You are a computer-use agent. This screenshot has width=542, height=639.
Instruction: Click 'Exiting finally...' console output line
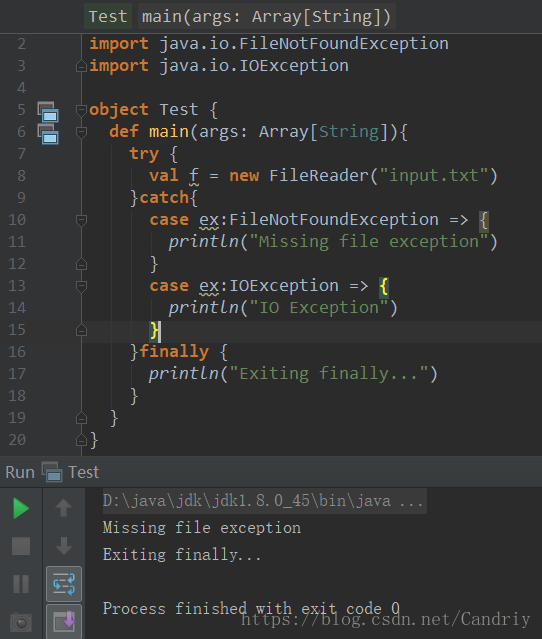tap(182, 555)
